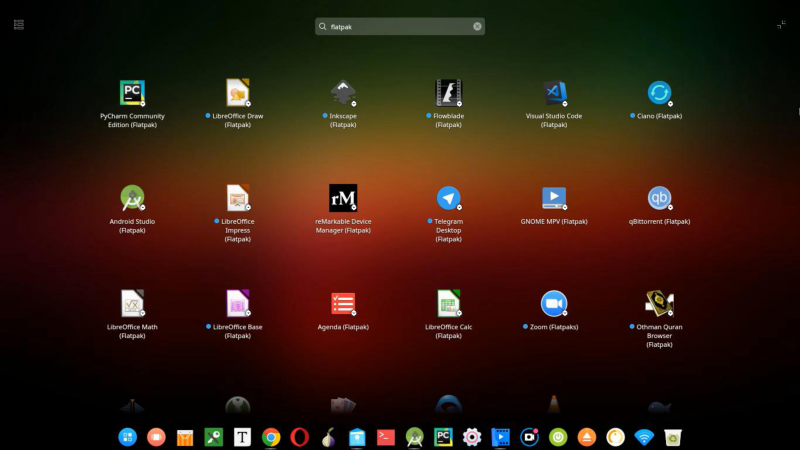Open reMarkable Device Manager (Flatpak)
800x450 pixels.
(x=343, y=198)
